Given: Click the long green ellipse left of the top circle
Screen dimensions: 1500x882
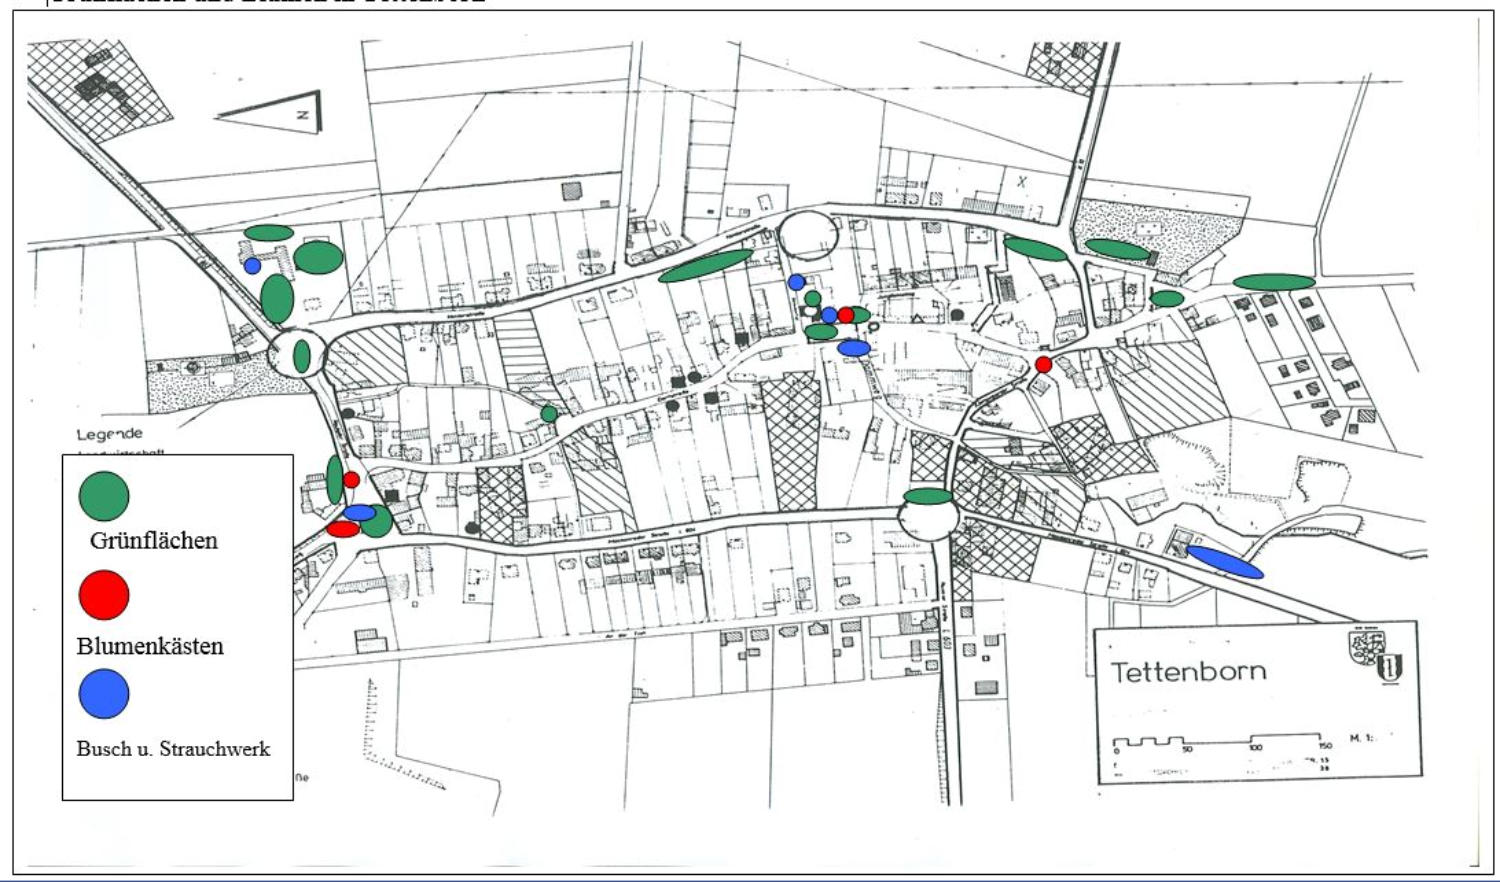Looking at the screenshot, I should point(705,266).
